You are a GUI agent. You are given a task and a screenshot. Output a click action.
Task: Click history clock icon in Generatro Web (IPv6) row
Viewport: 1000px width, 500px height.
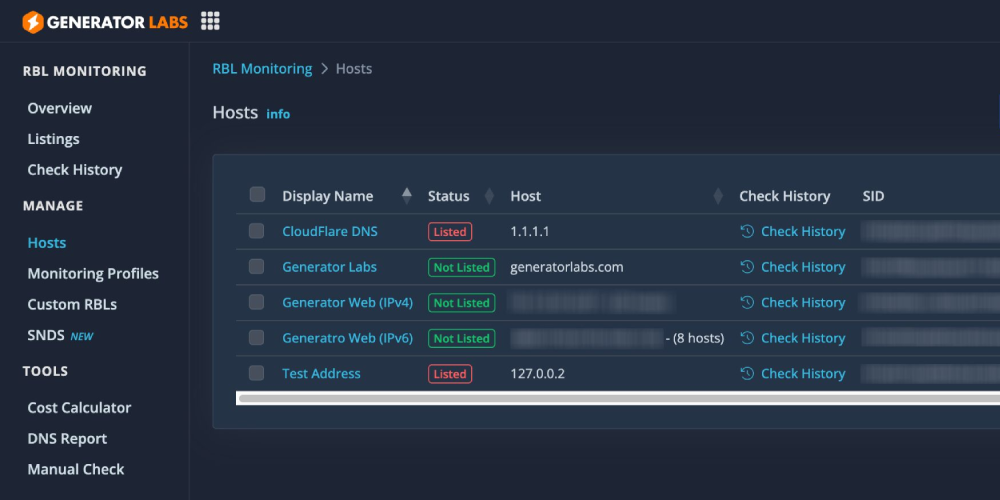click(747, 338)
